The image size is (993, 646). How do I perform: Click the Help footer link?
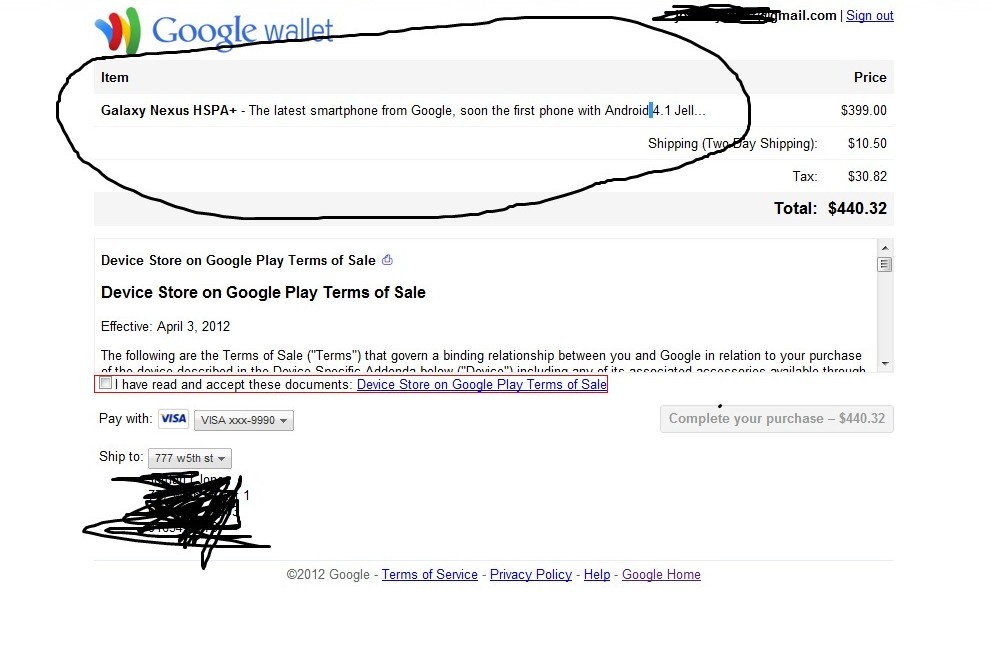(x=597, y=574)
